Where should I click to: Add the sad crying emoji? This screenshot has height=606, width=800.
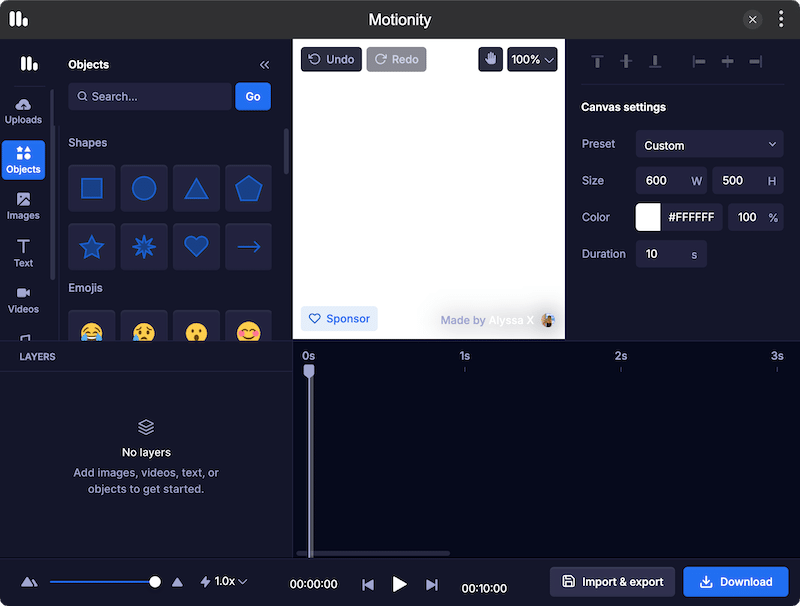(144, 326)
